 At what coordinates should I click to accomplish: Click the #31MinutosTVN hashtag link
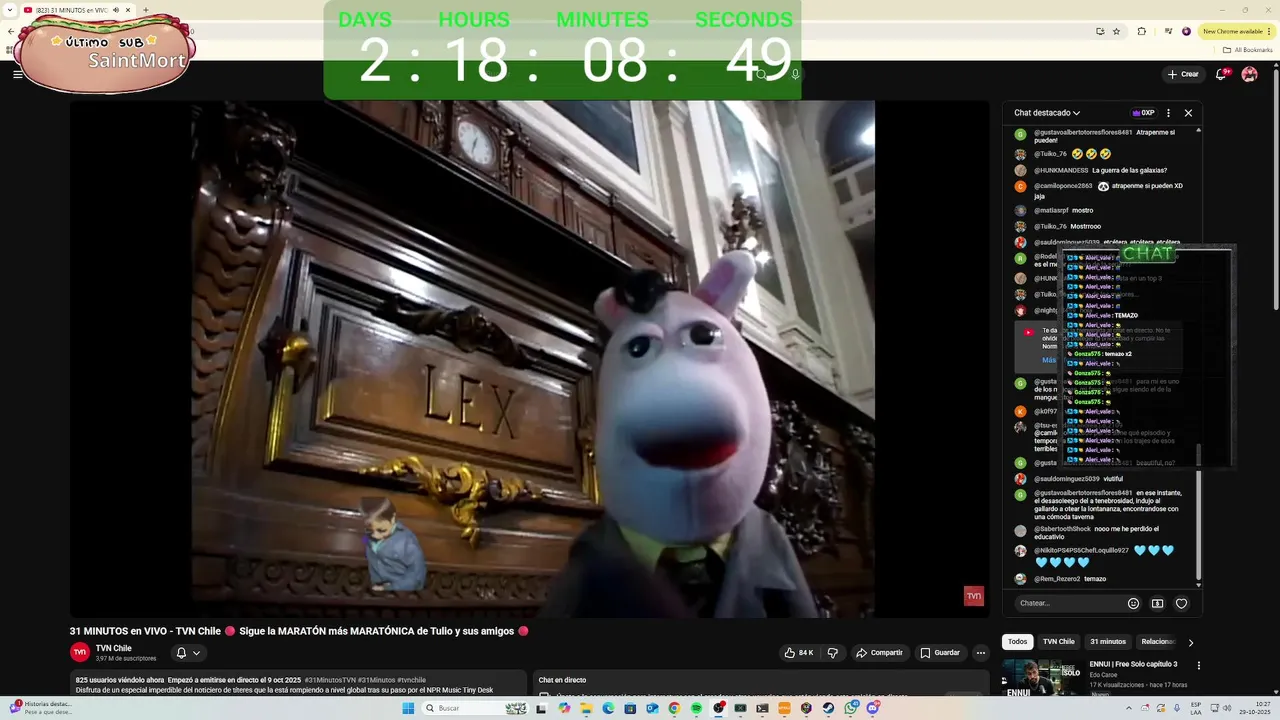(x=330, y=680)
